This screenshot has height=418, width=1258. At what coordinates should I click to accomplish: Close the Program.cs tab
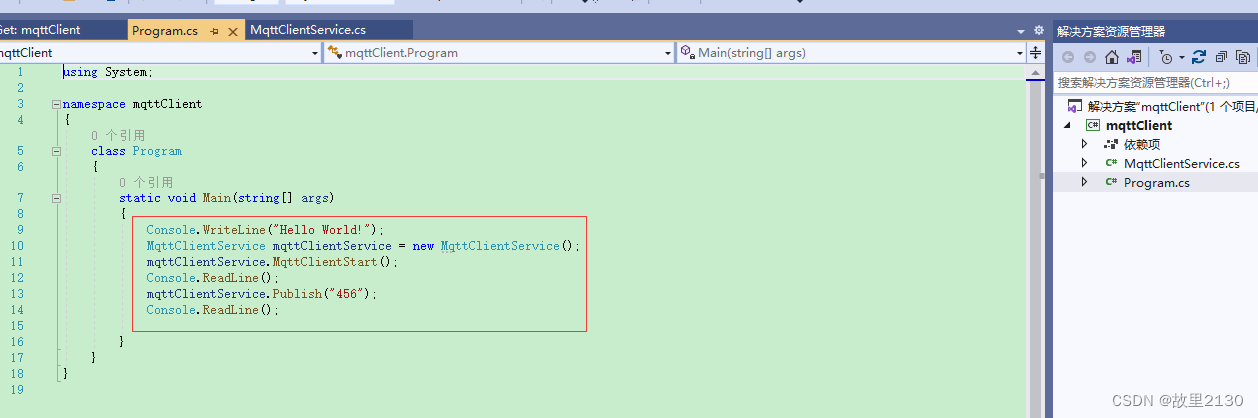tap(233, 31)
